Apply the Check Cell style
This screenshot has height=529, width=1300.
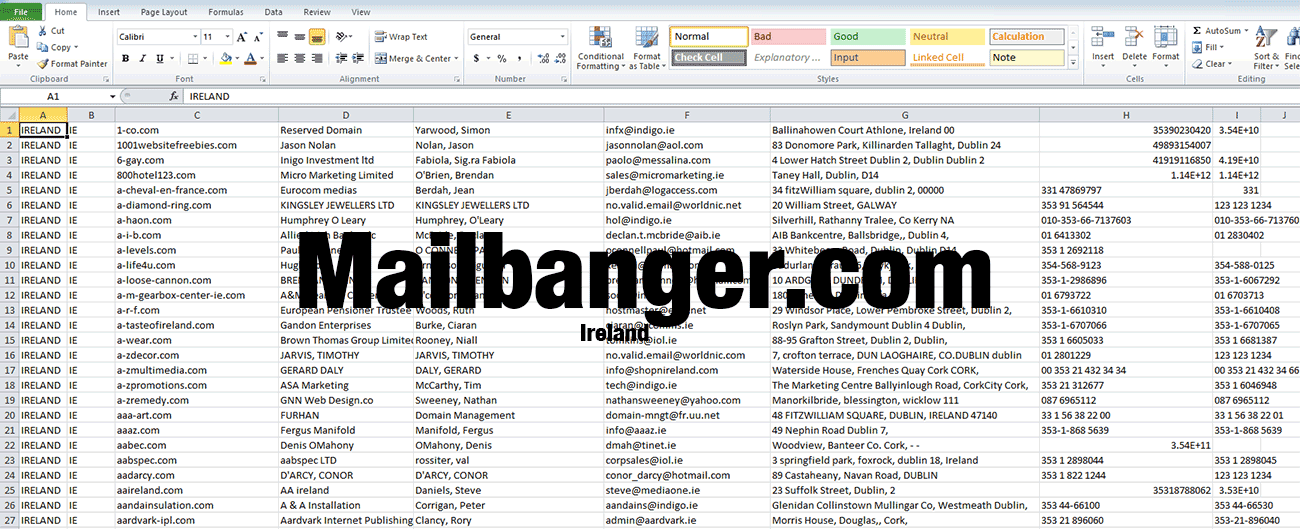tap(709, 57)
